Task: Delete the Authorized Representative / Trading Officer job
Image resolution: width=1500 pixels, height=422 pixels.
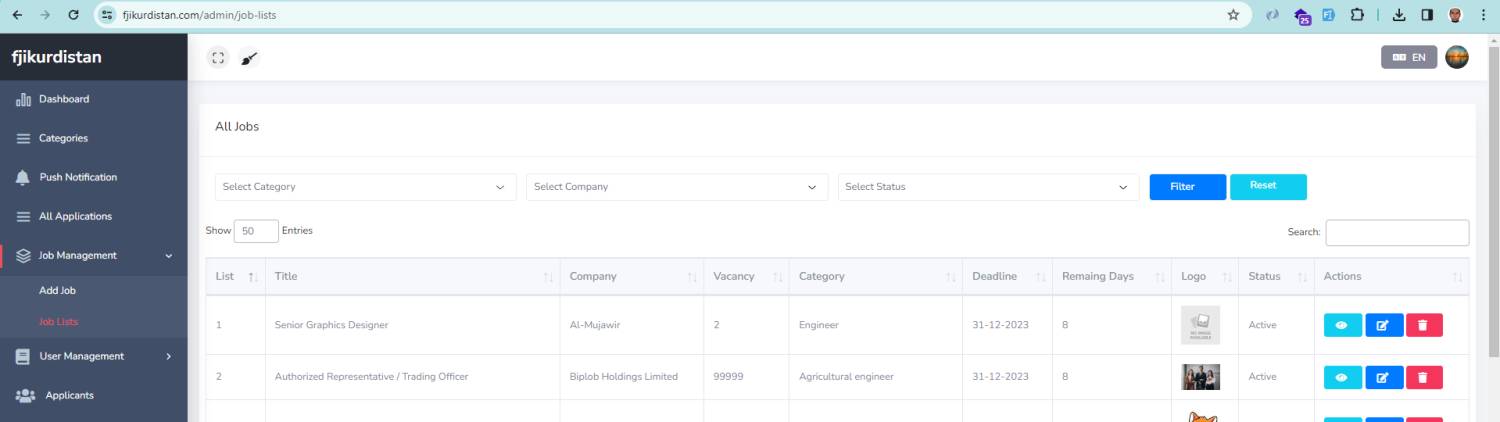Action: tap(1424, 377)
